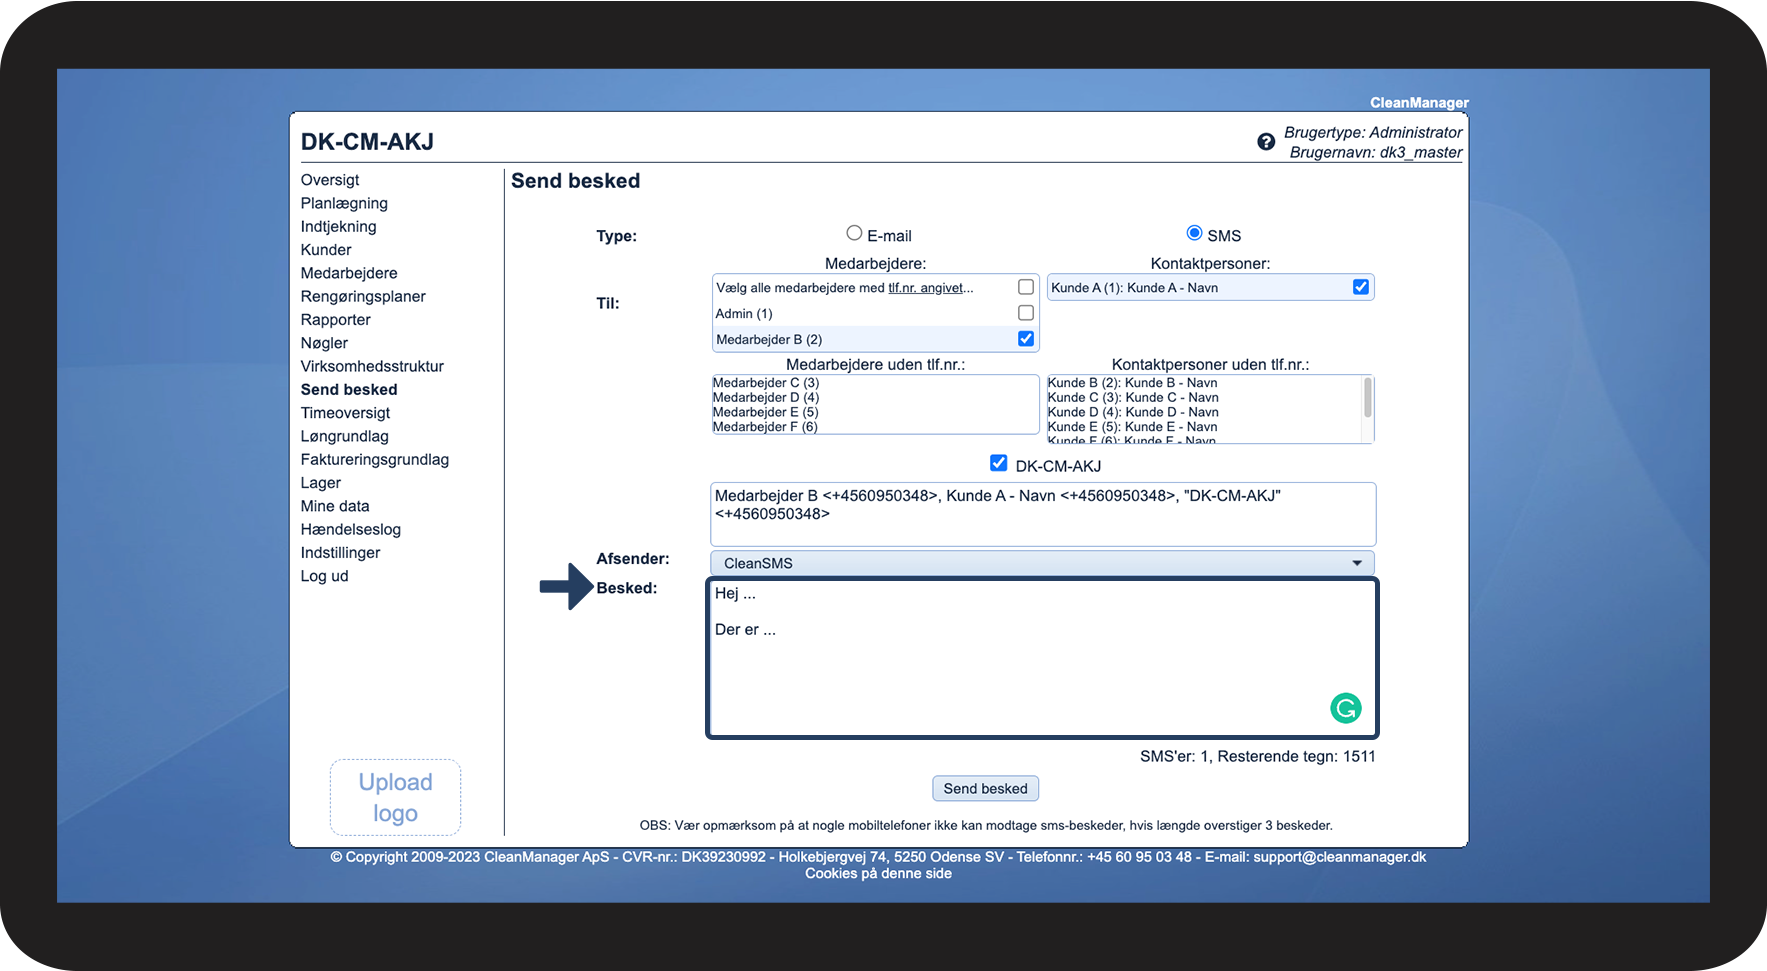Viewport: 1767px width, 971px height.
Task: Go to Rengøringsplaner in the sidebar
Action: point(363,296)
